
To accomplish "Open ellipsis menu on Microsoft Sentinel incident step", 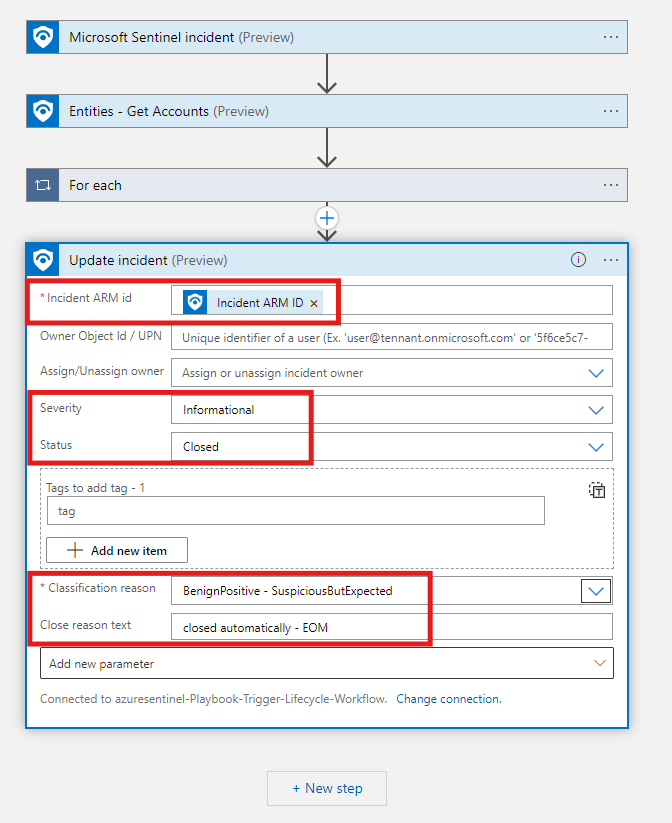I will click(611, 37).
